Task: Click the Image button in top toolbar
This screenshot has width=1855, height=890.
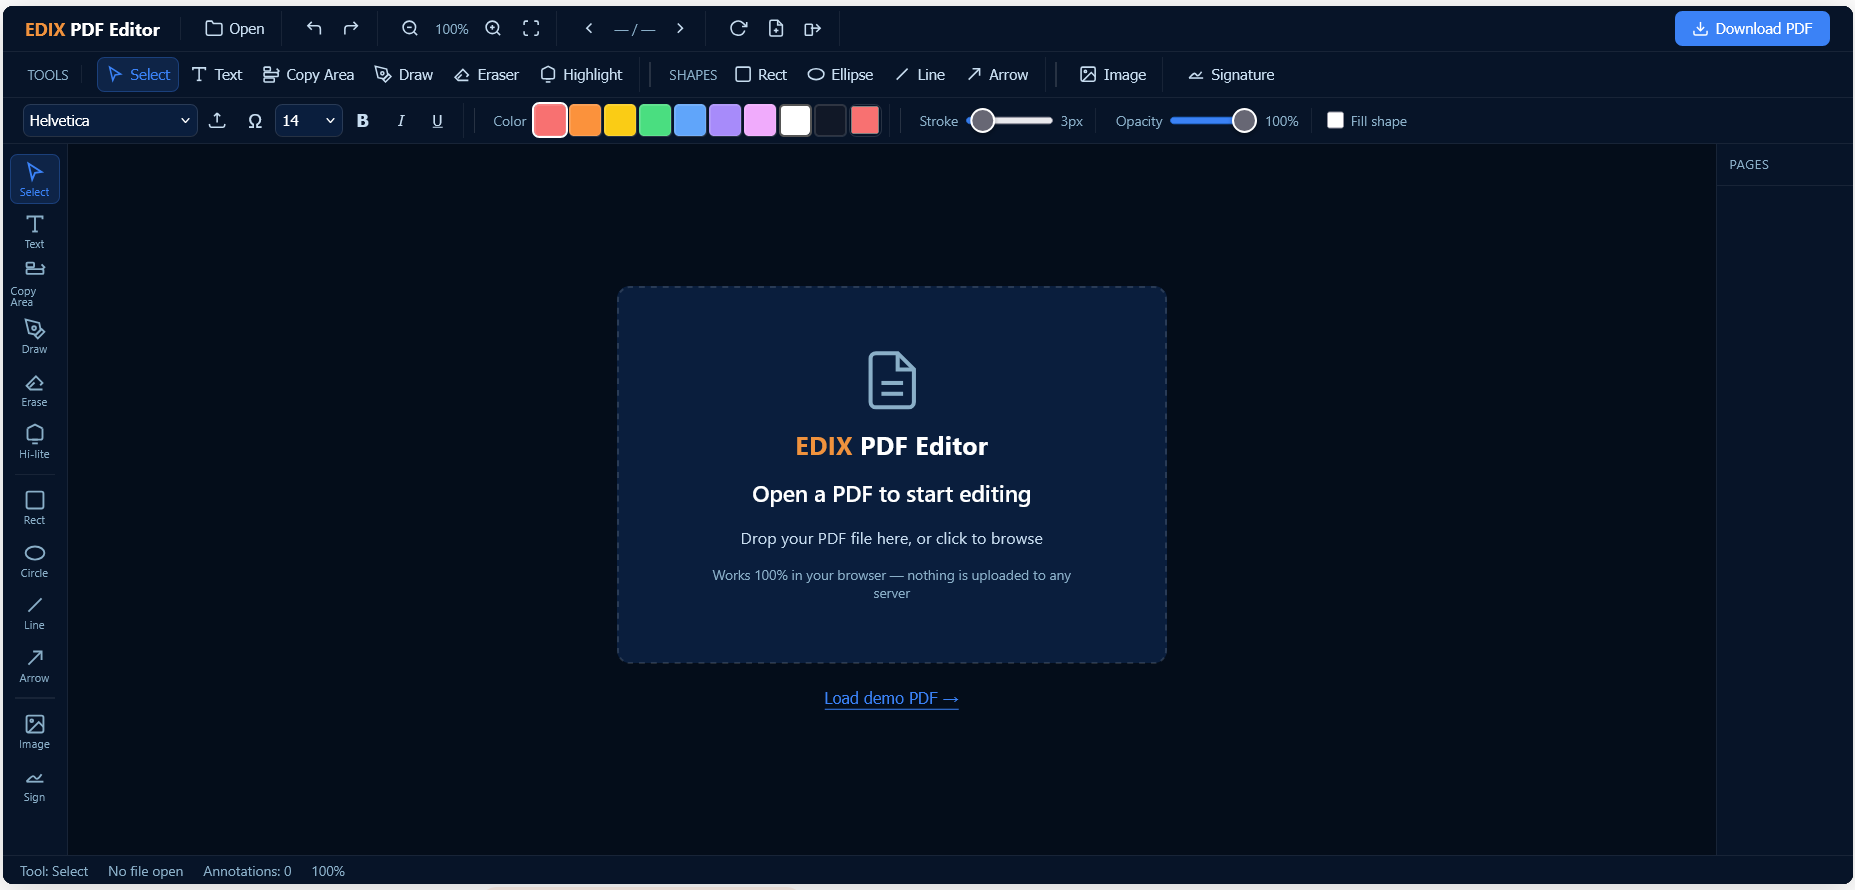Action: [1113, 75]
